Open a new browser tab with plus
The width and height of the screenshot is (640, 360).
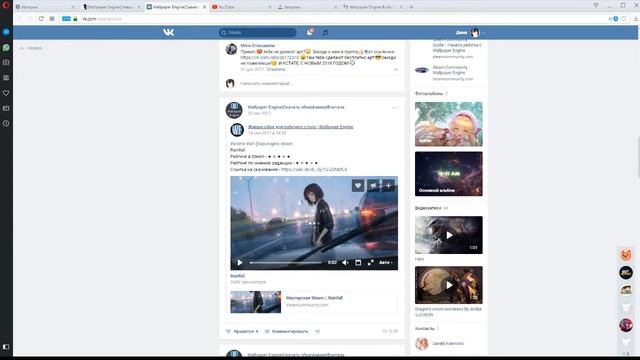point(411,7)
